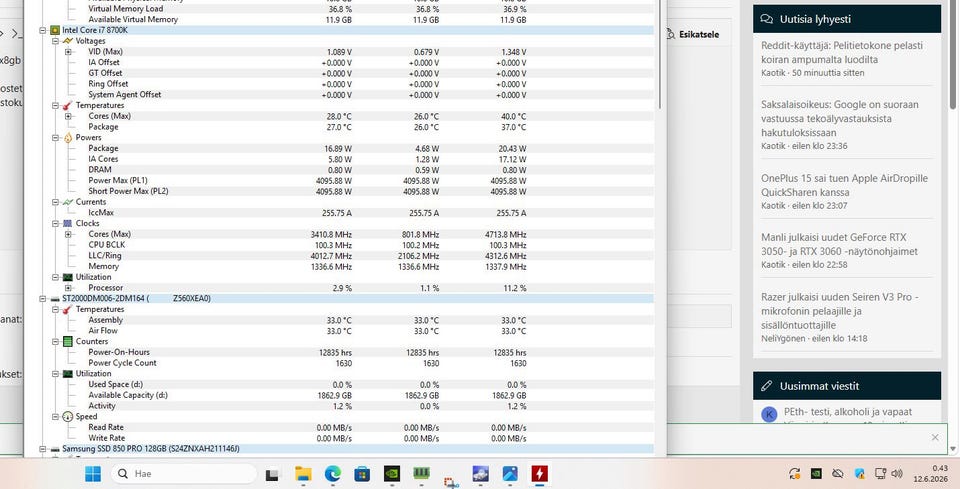Close the bottom banner with X
The height and width of the screenshot is (489, 960).
(935, 437)
